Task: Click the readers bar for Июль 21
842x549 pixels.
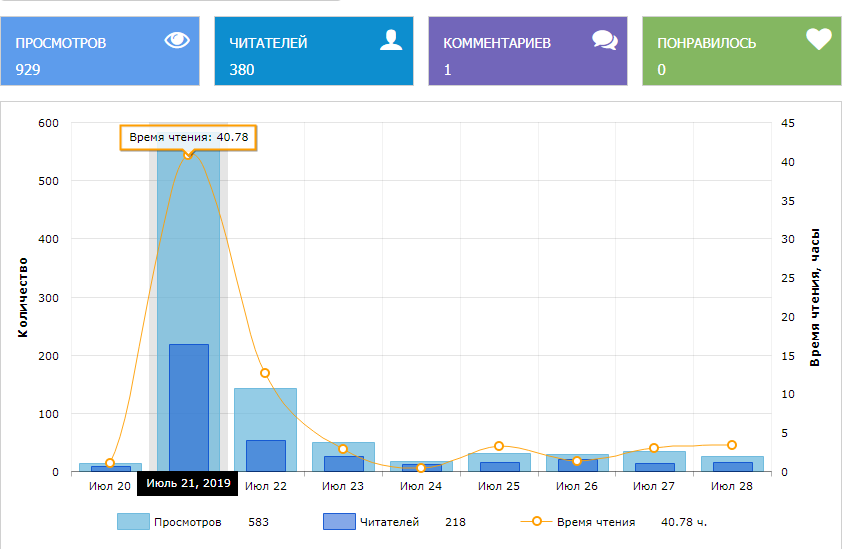Action: tap(188, 410)
